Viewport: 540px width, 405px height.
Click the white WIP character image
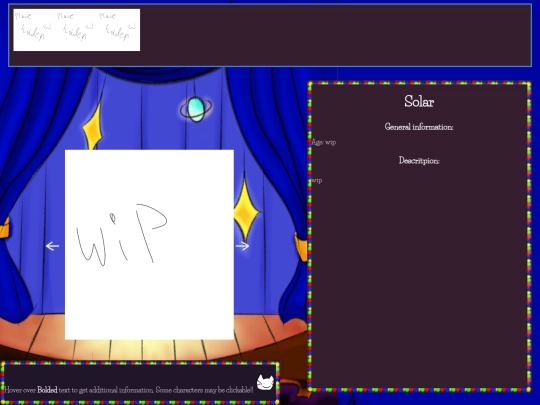(x=149, y=245)
